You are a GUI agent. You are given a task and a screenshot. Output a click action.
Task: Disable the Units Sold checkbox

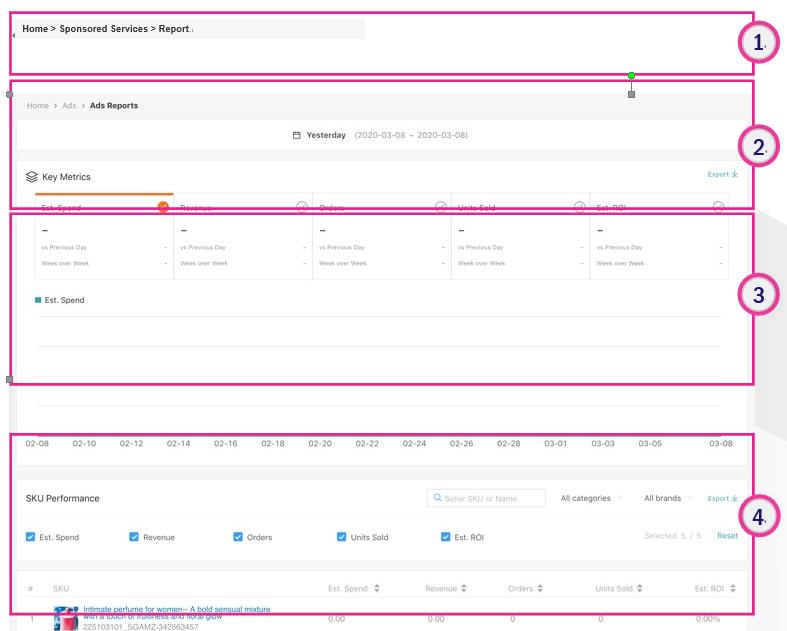(x=342, y=537)
